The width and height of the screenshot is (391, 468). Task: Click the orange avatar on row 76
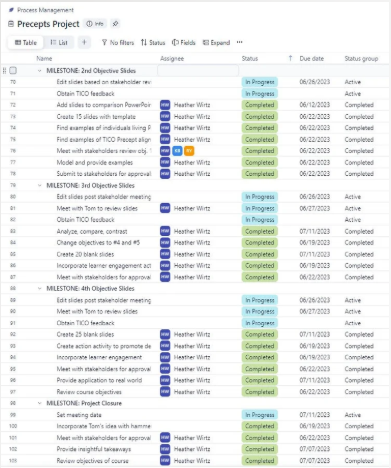tap(189, 151)
